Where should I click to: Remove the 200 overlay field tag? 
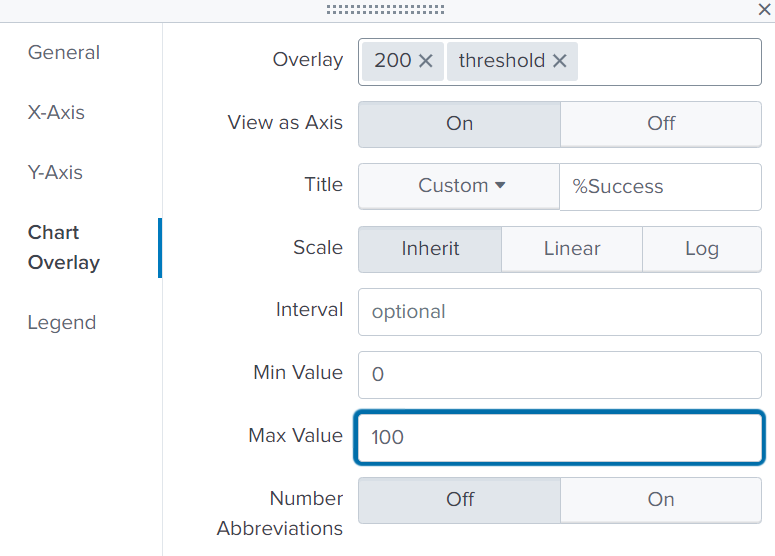(425, 61)
